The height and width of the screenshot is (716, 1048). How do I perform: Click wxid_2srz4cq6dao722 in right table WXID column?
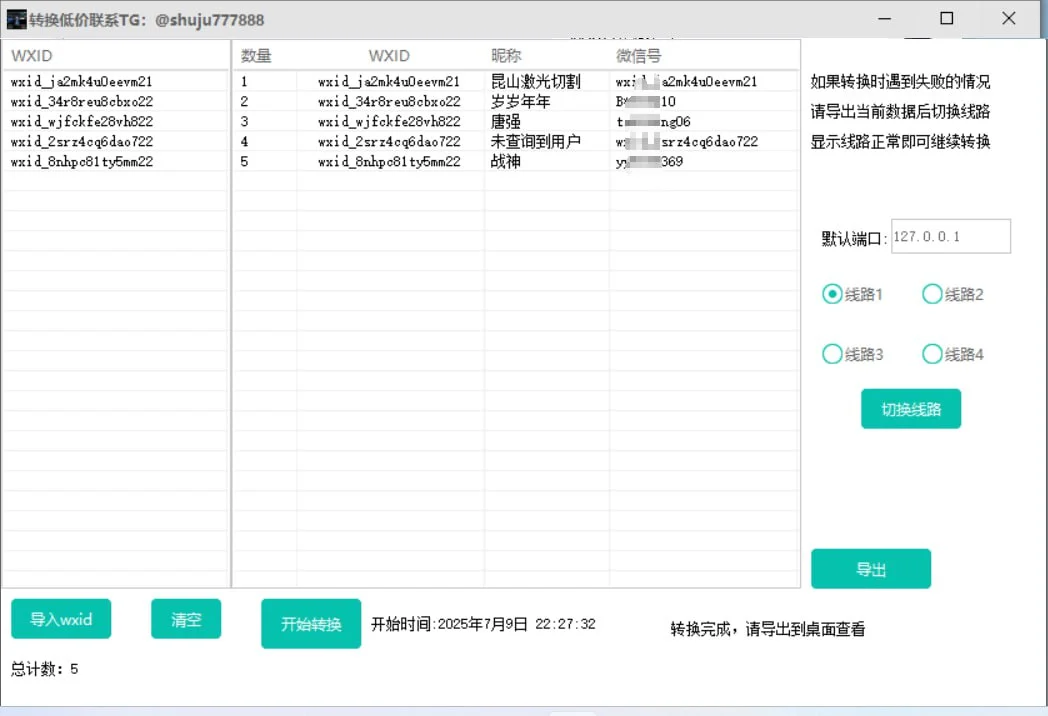pos(389,141)
